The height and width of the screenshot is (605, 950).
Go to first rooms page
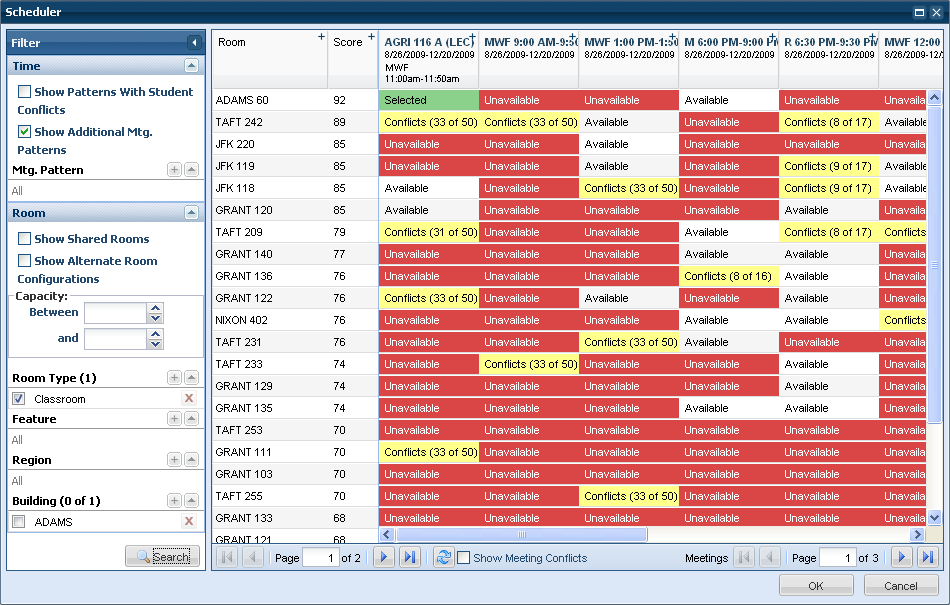(x=227, y=557)
